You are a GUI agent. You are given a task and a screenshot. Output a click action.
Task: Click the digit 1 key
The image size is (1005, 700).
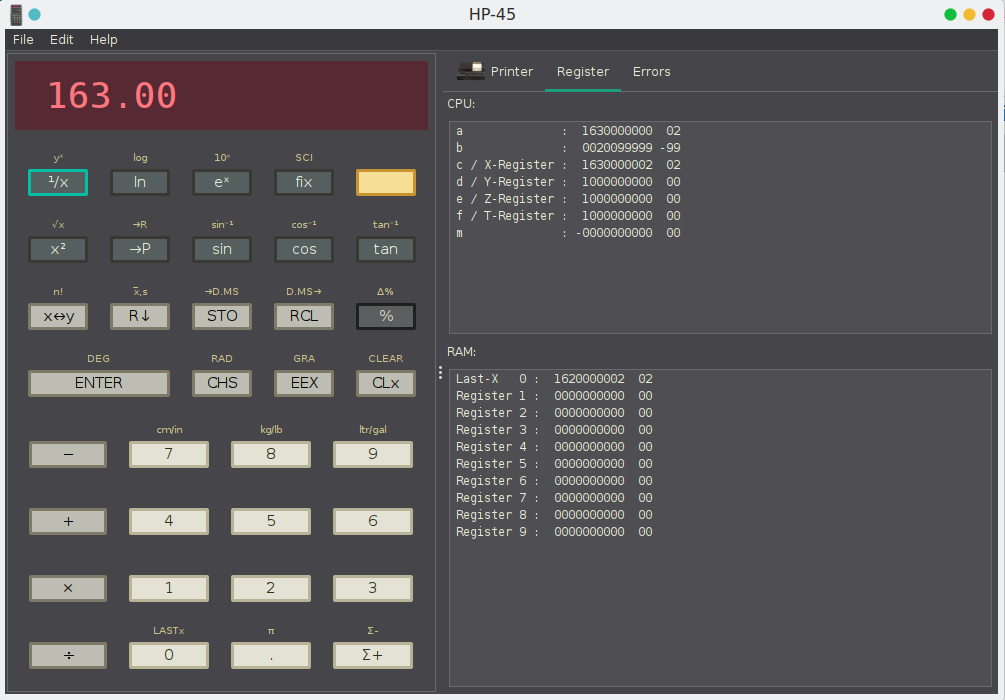pyautogui.click(x=169, y=588)
